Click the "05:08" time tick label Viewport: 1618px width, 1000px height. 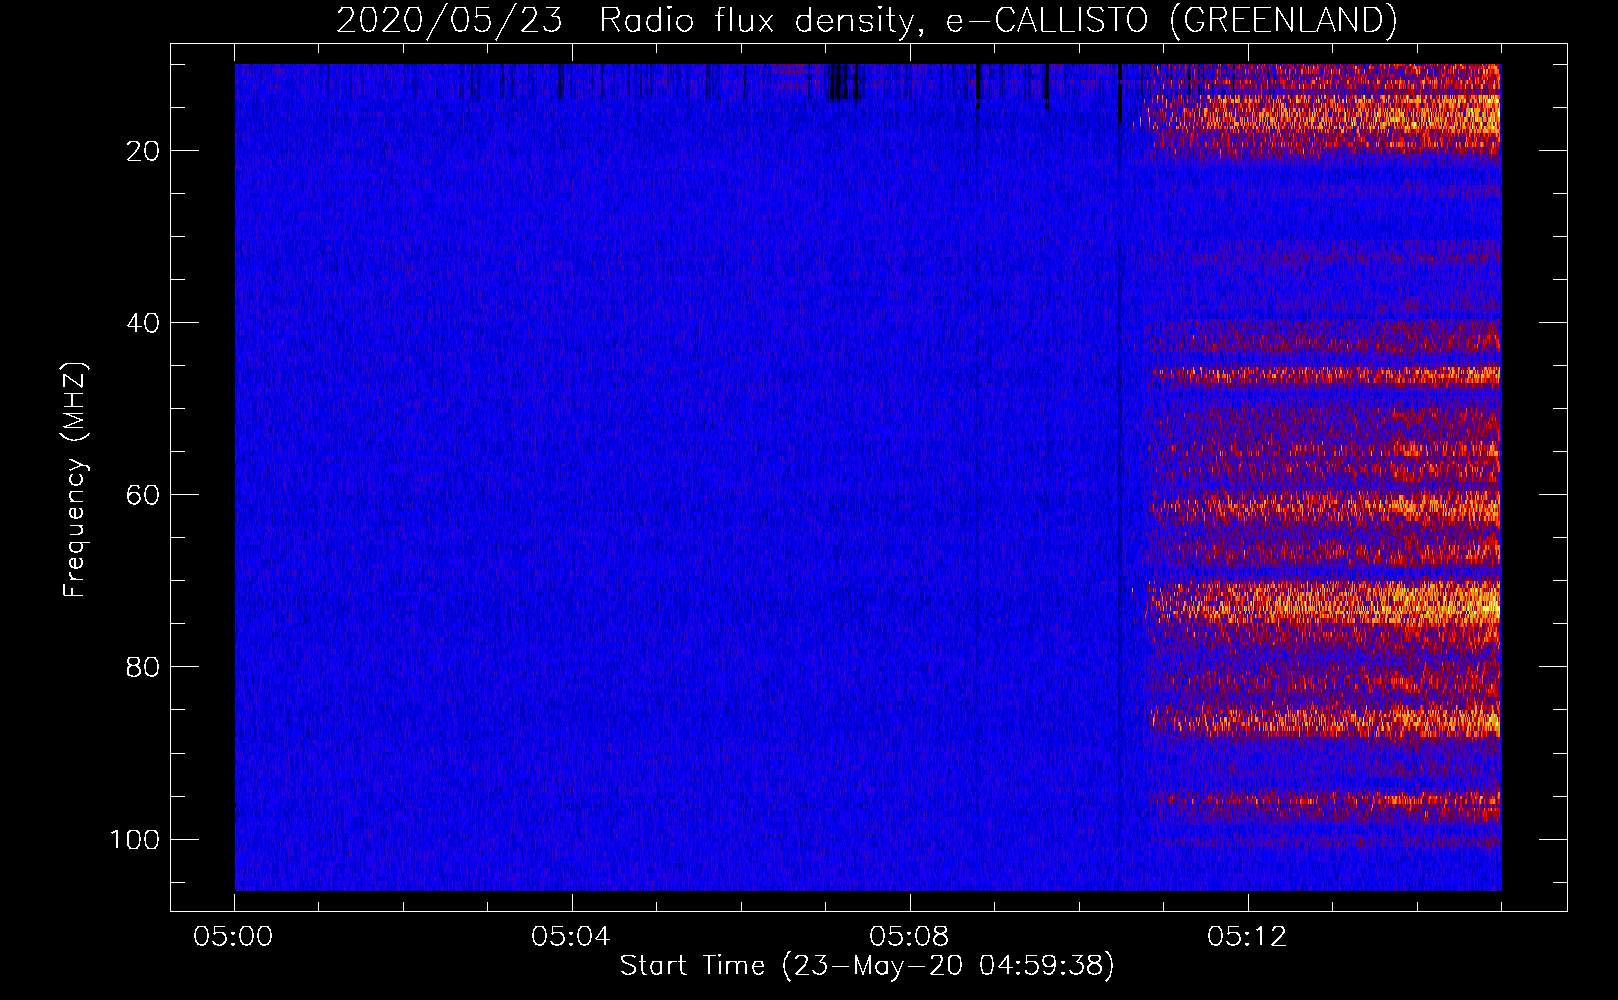[909, 937]
